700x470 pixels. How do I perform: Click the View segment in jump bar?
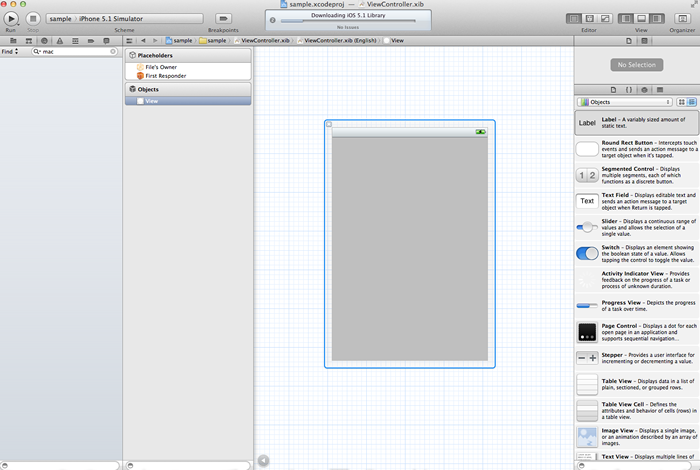tap(394, 41)
